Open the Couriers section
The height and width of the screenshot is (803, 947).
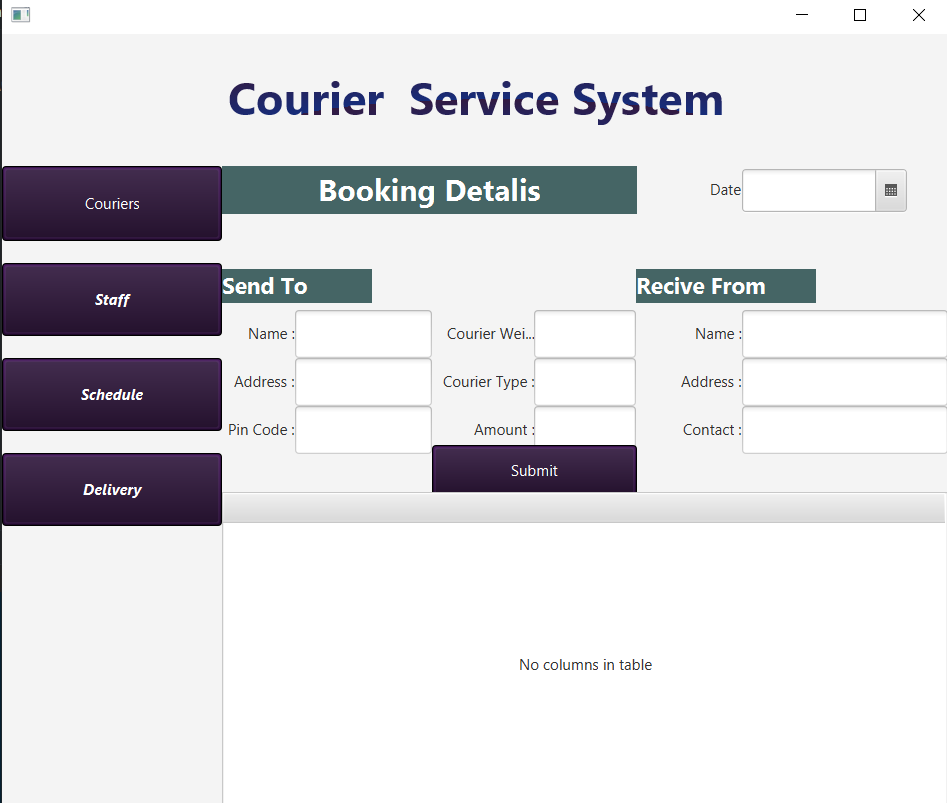(112, 204)
